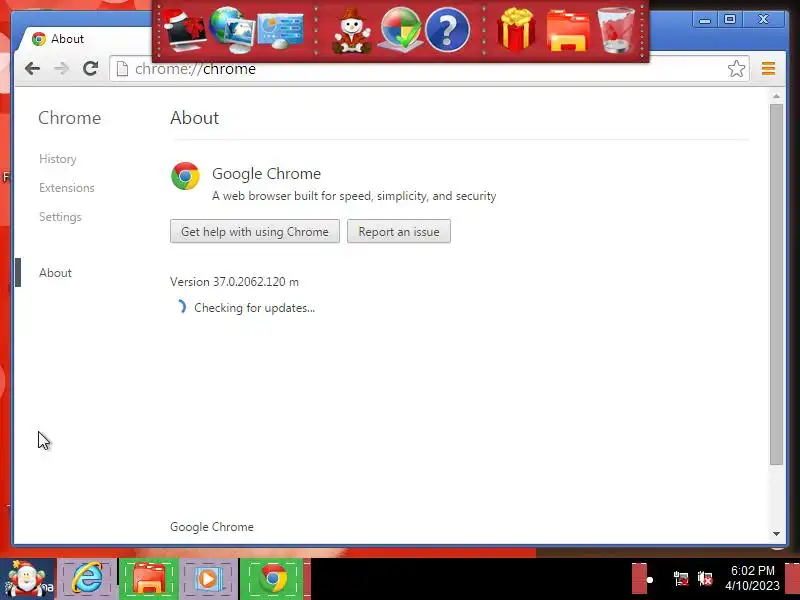Screen dimensions: 800x600
Task: Select the About browser tab
Action: click(84, 39)
